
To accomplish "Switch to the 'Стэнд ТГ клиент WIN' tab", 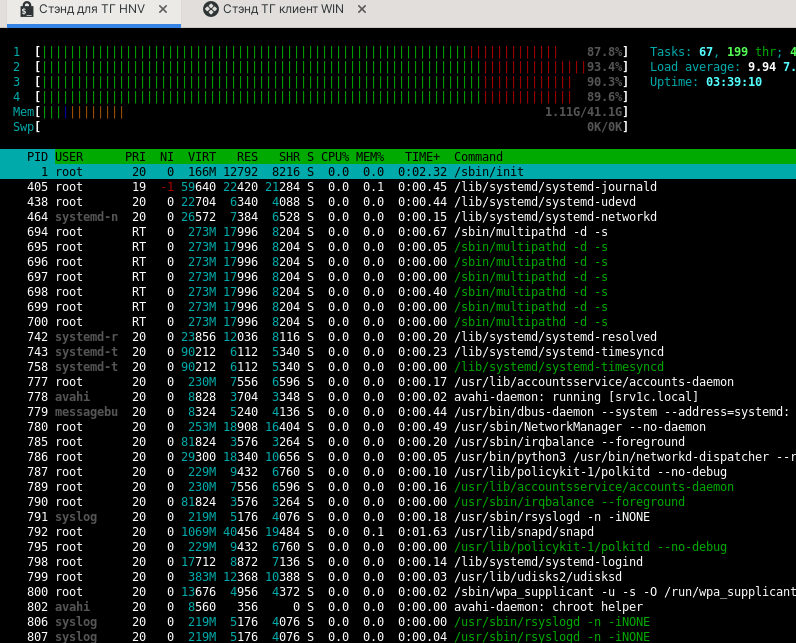I will coord(284,10).
